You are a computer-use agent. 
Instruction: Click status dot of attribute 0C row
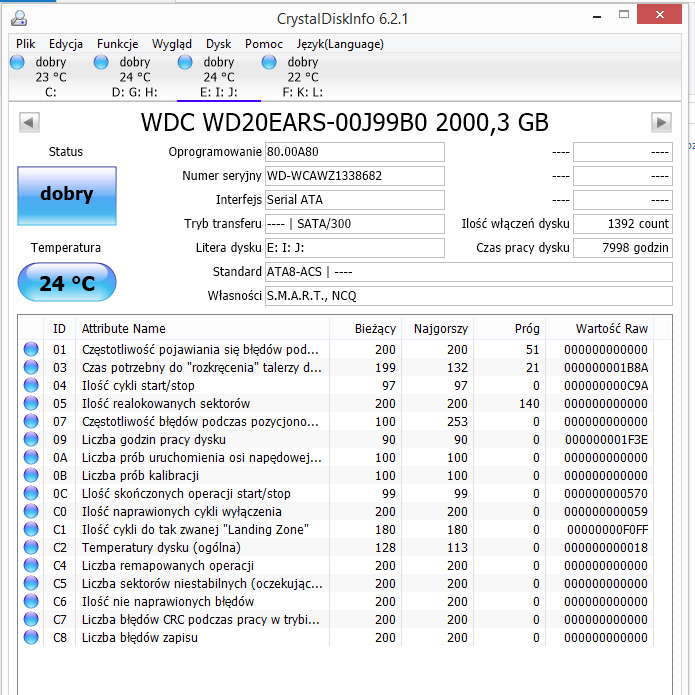[x=31, y=493]
